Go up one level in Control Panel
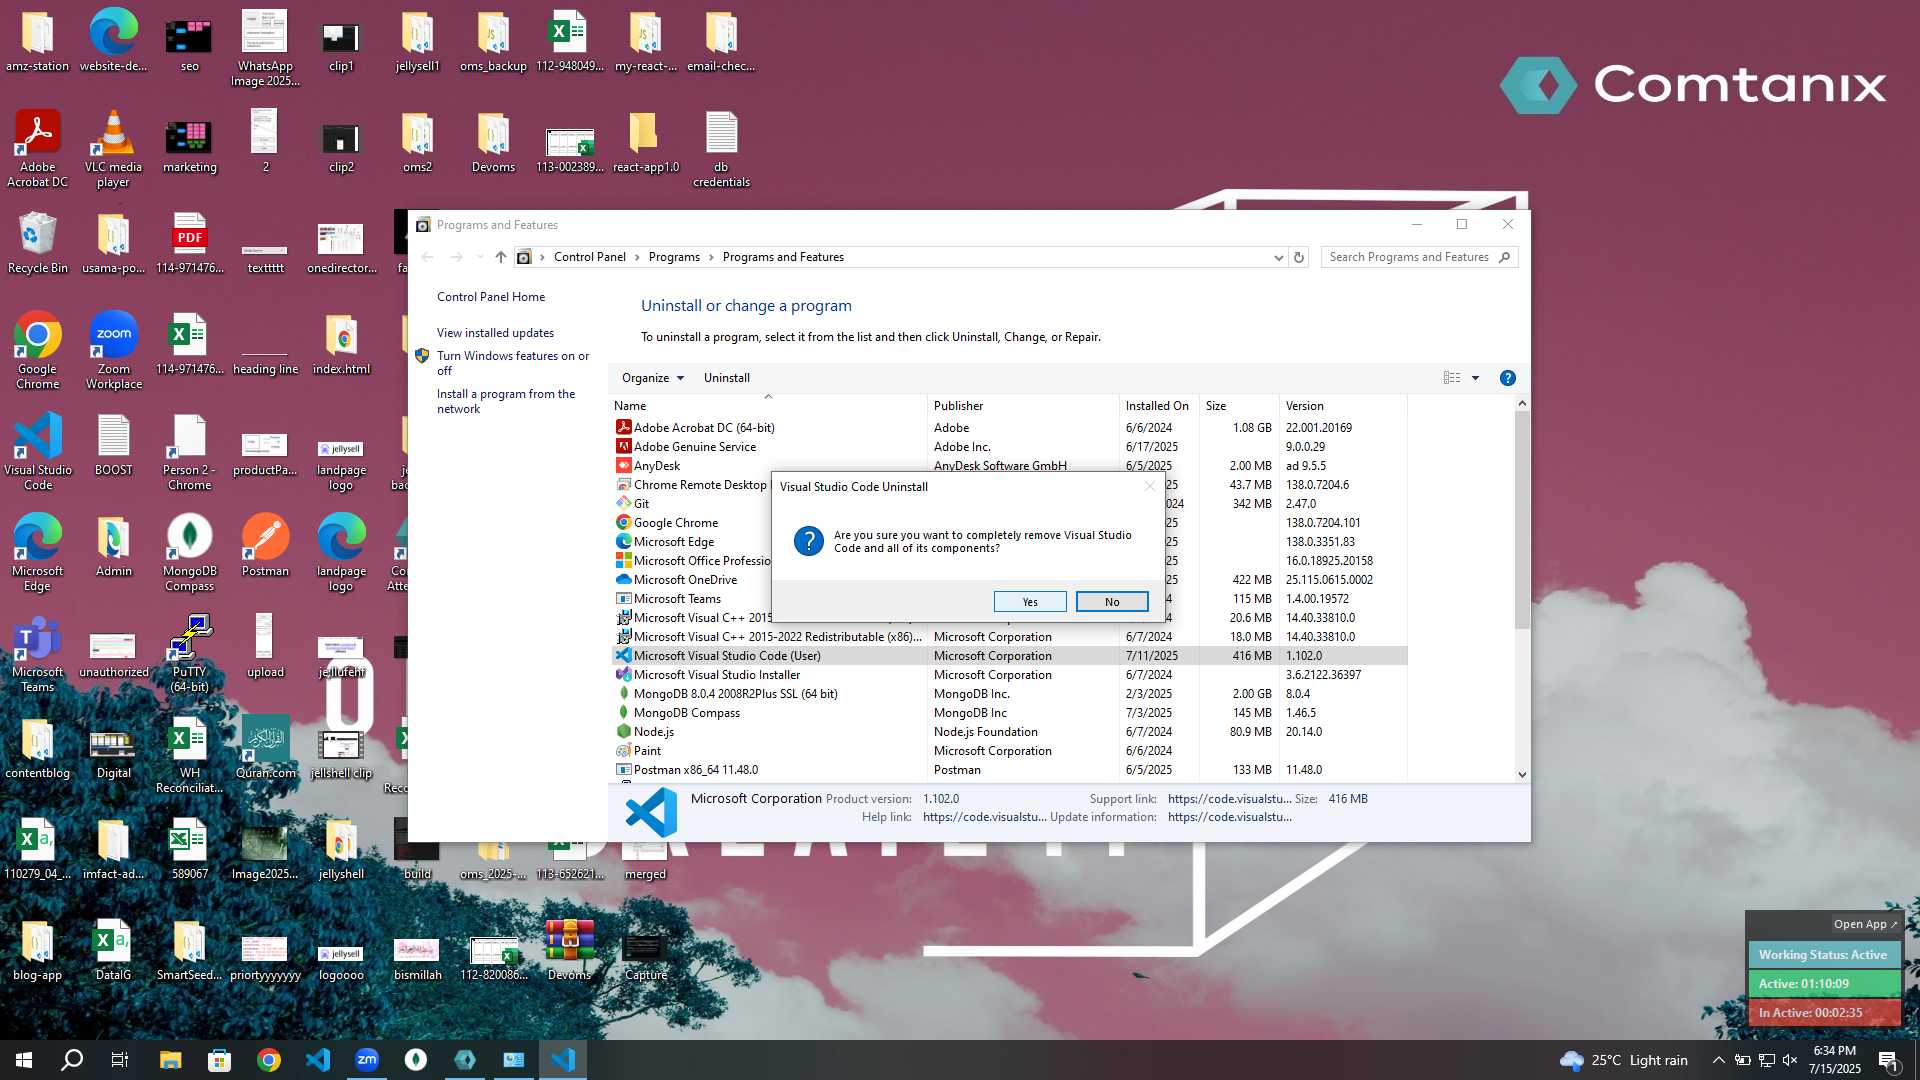1920x1080 pixels. (500, 257)
